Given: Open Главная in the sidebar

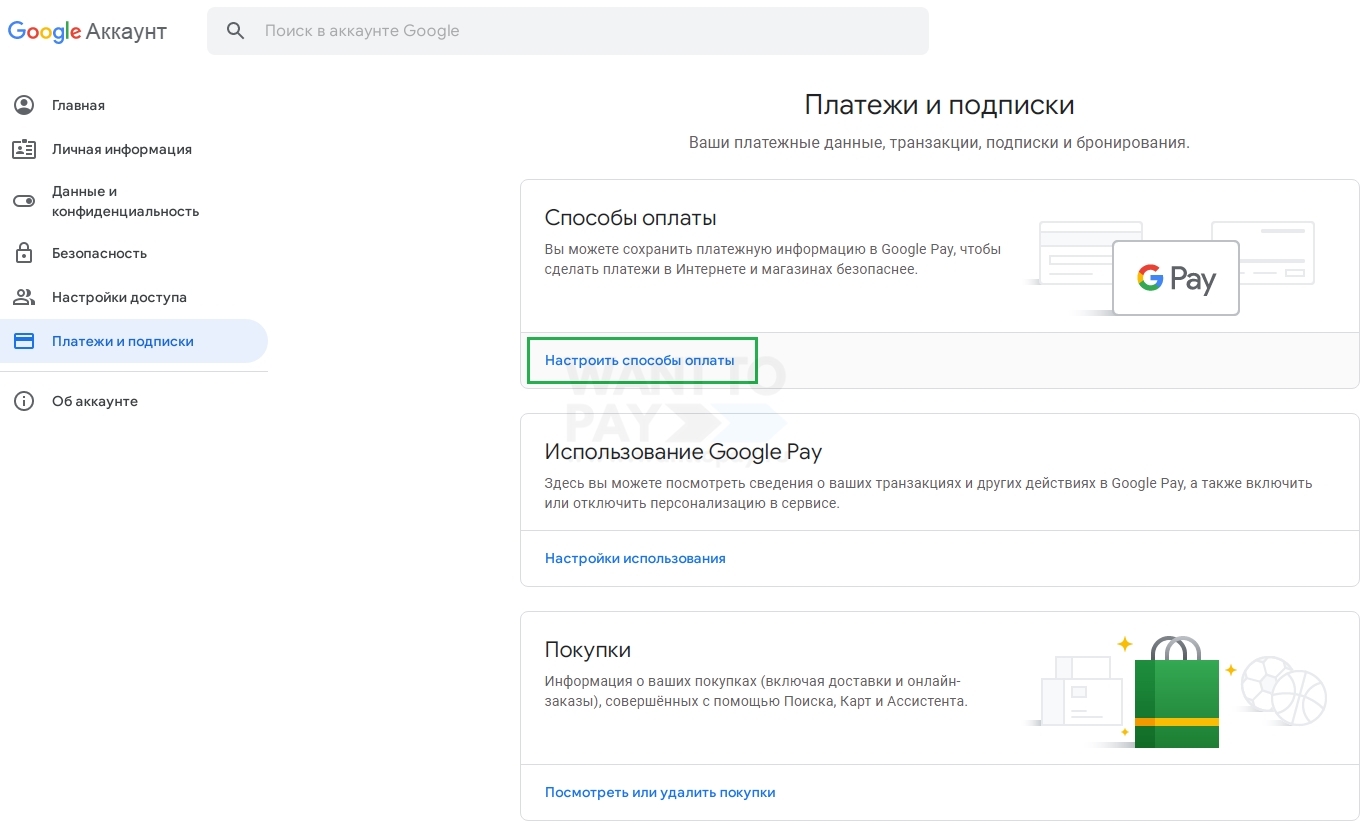Looking at the screenshot, I should [x=78, y=105].
